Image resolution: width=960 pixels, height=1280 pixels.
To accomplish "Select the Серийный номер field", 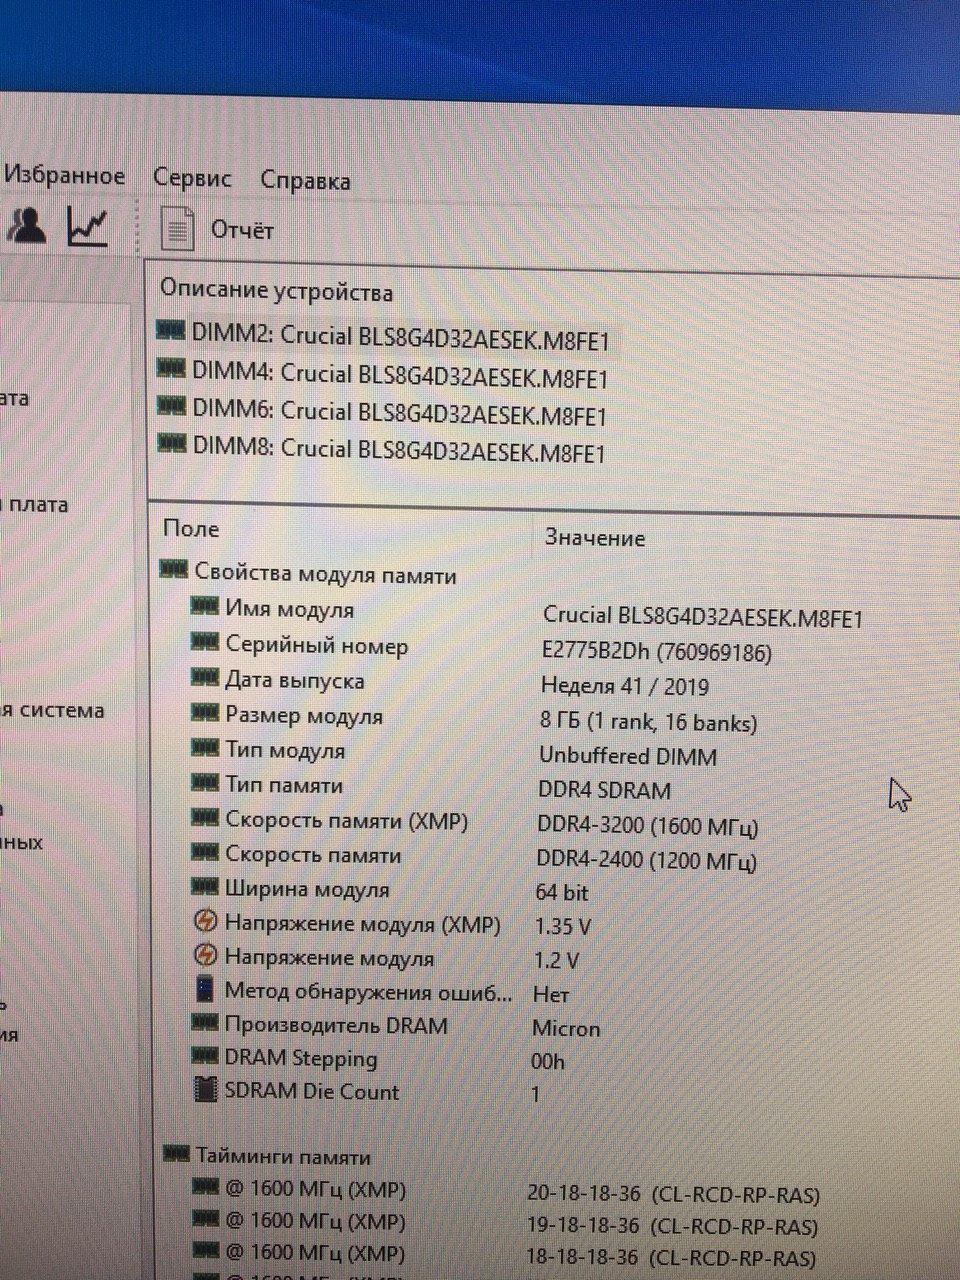I will [x=316, y=646].
